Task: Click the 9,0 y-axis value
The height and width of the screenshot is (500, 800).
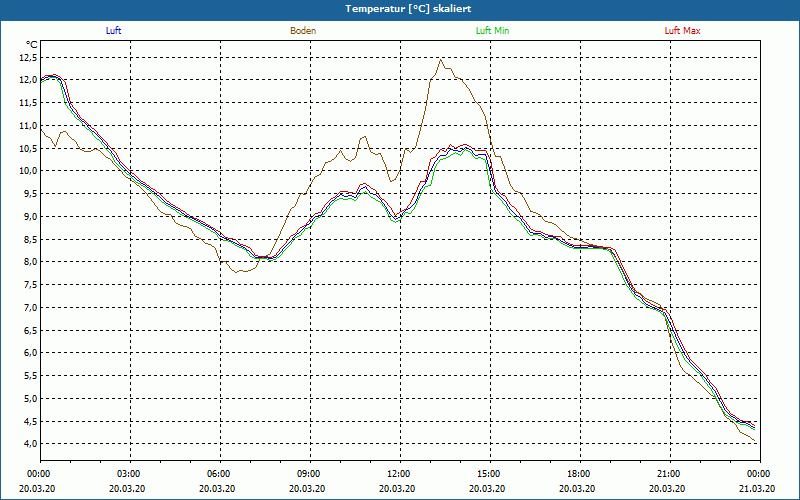Action: pyautogui.click(x=31, y=217)
